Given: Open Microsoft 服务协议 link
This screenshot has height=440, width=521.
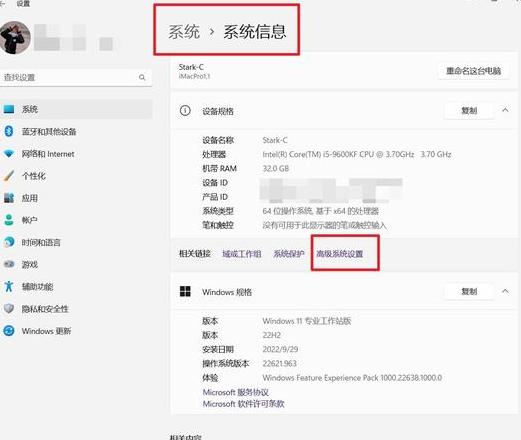Looking at the screenshot, I should point(236,392).
